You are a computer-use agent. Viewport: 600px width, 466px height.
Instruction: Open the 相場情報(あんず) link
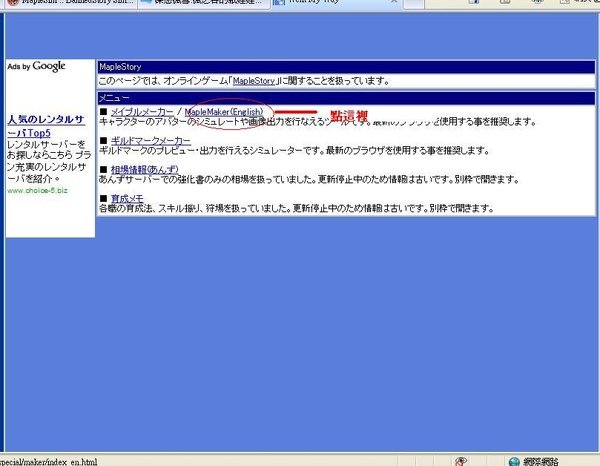click(x=145, y=169)
